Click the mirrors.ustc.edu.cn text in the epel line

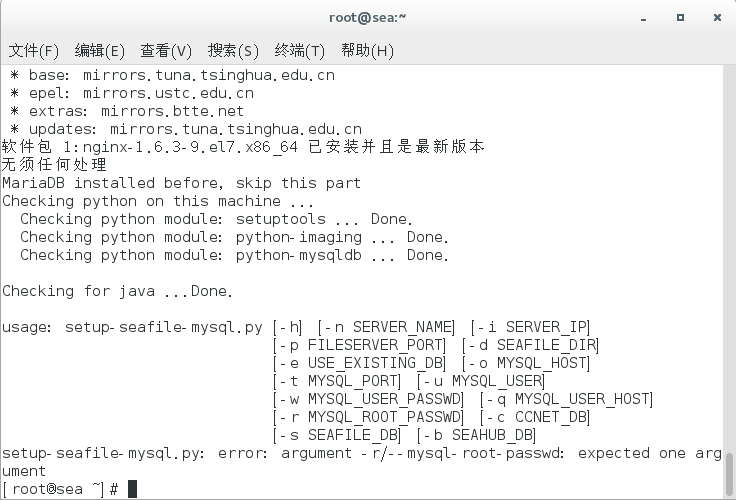pyautogui.click(x=168, y=93)
